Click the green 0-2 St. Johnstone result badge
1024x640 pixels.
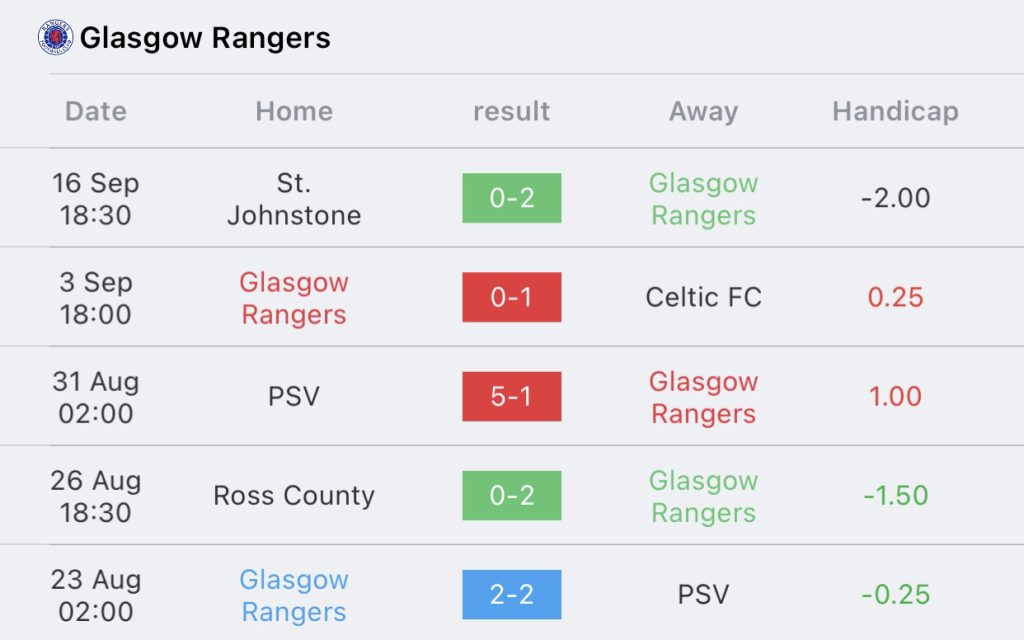click(511, 198)
